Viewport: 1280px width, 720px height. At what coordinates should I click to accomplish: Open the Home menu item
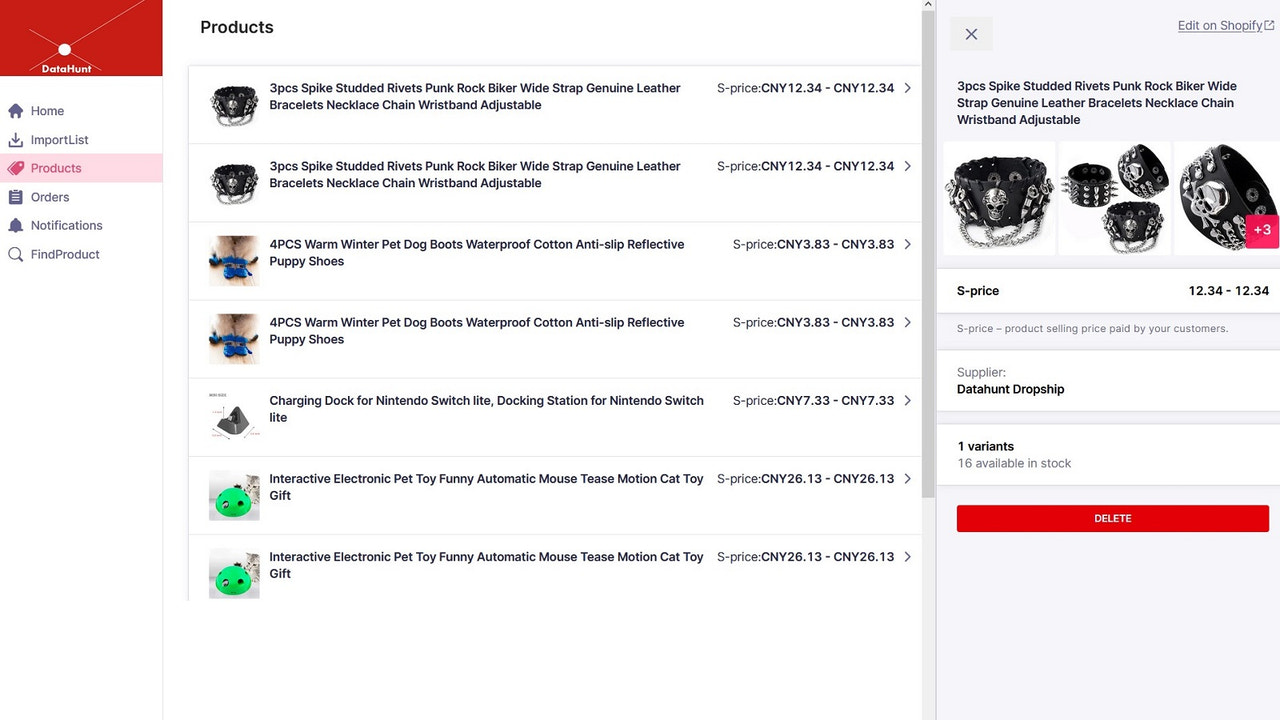[x=47, y=110]
